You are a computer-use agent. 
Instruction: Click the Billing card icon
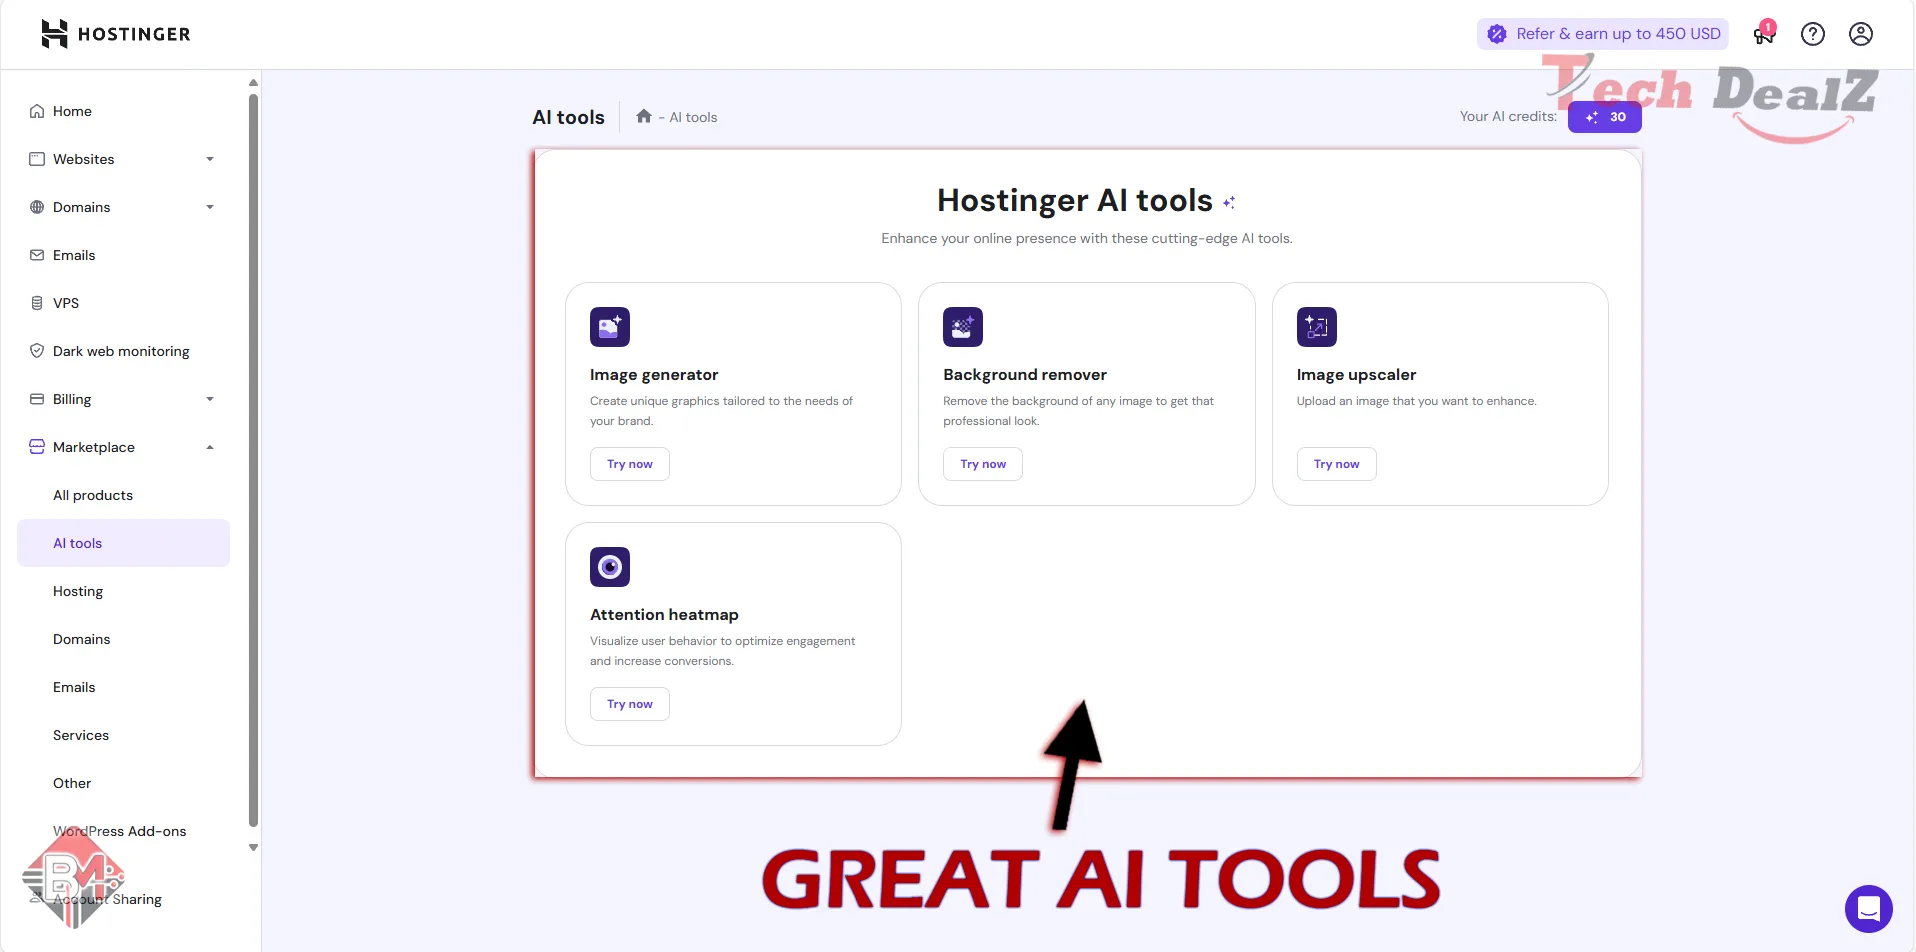[37, 399]
